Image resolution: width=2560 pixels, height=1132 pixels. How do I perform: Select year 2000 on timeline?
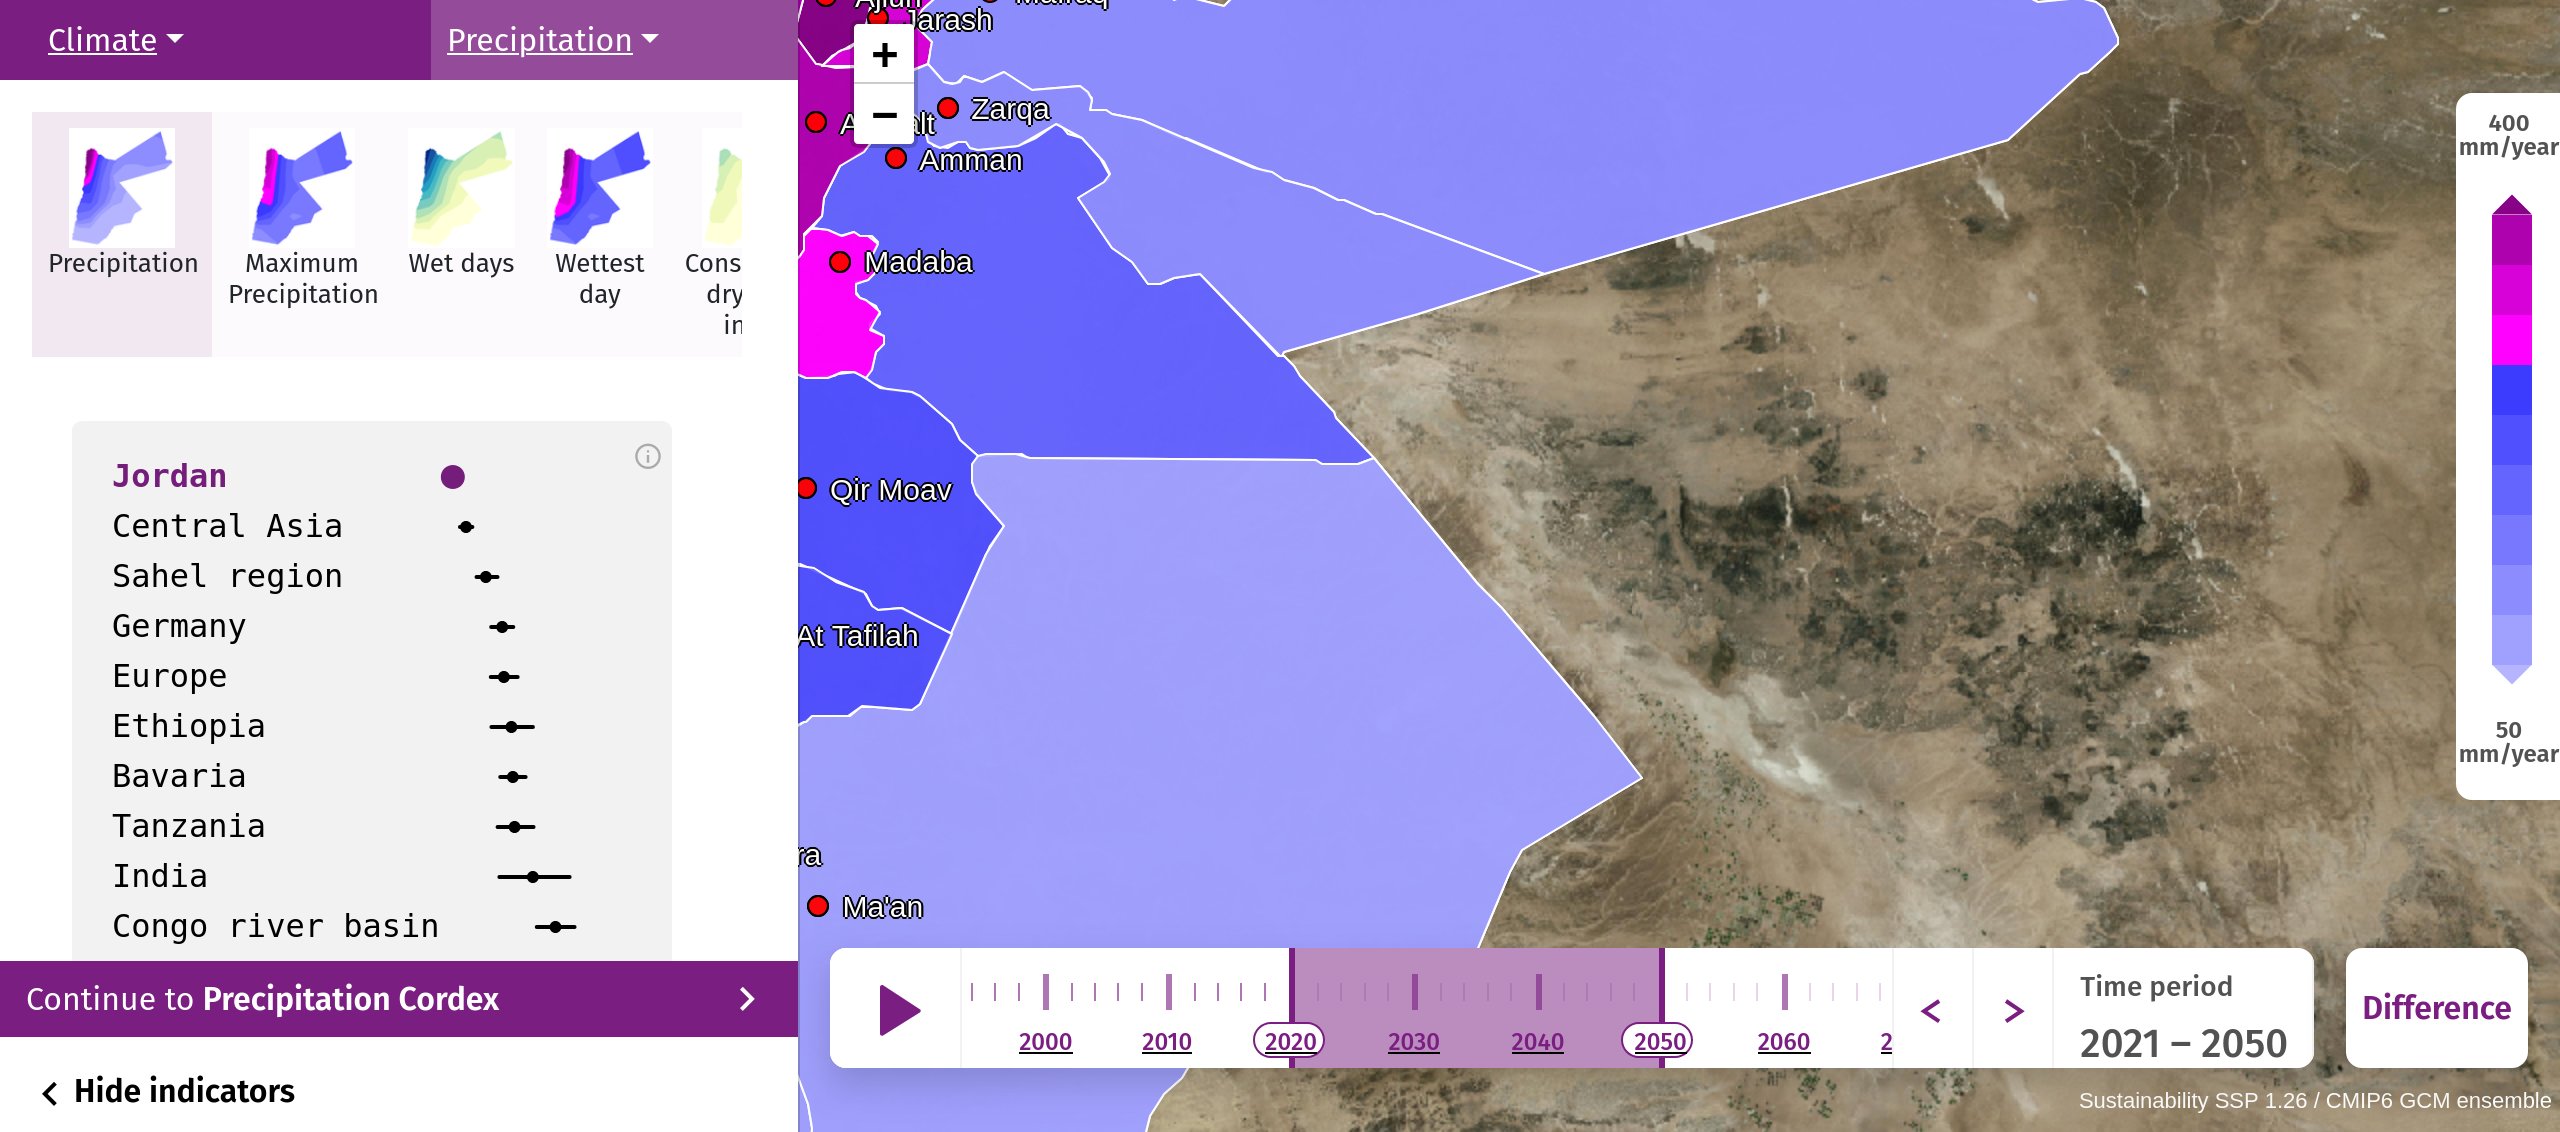pos(1045,1042)
